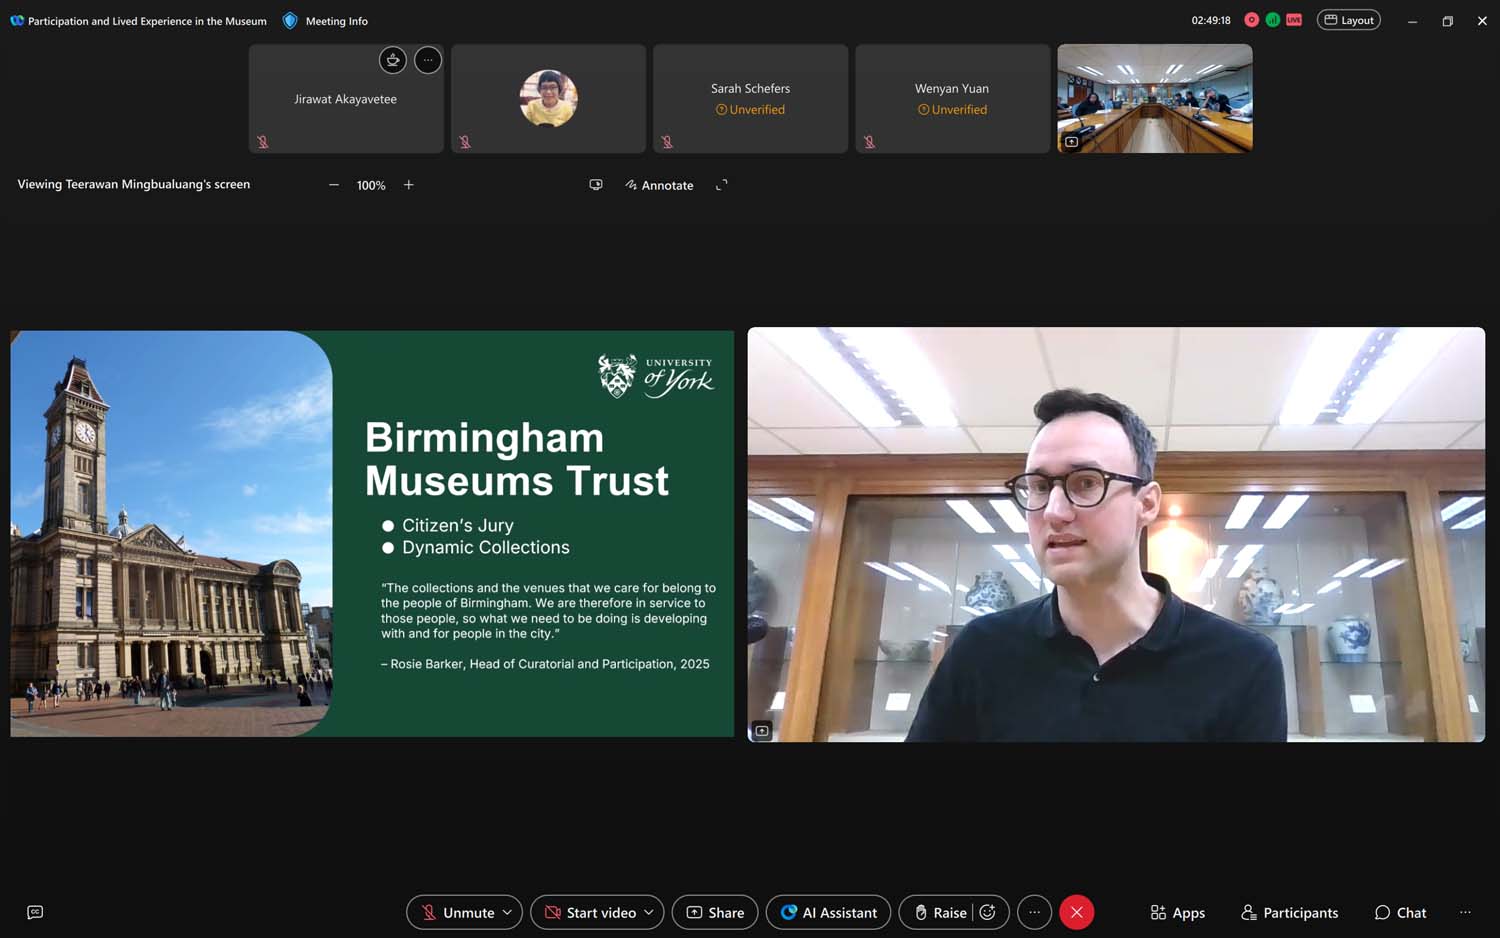Zoom in shared screen with plus button
Viewport: 1500px width, 938px height.
409,185
